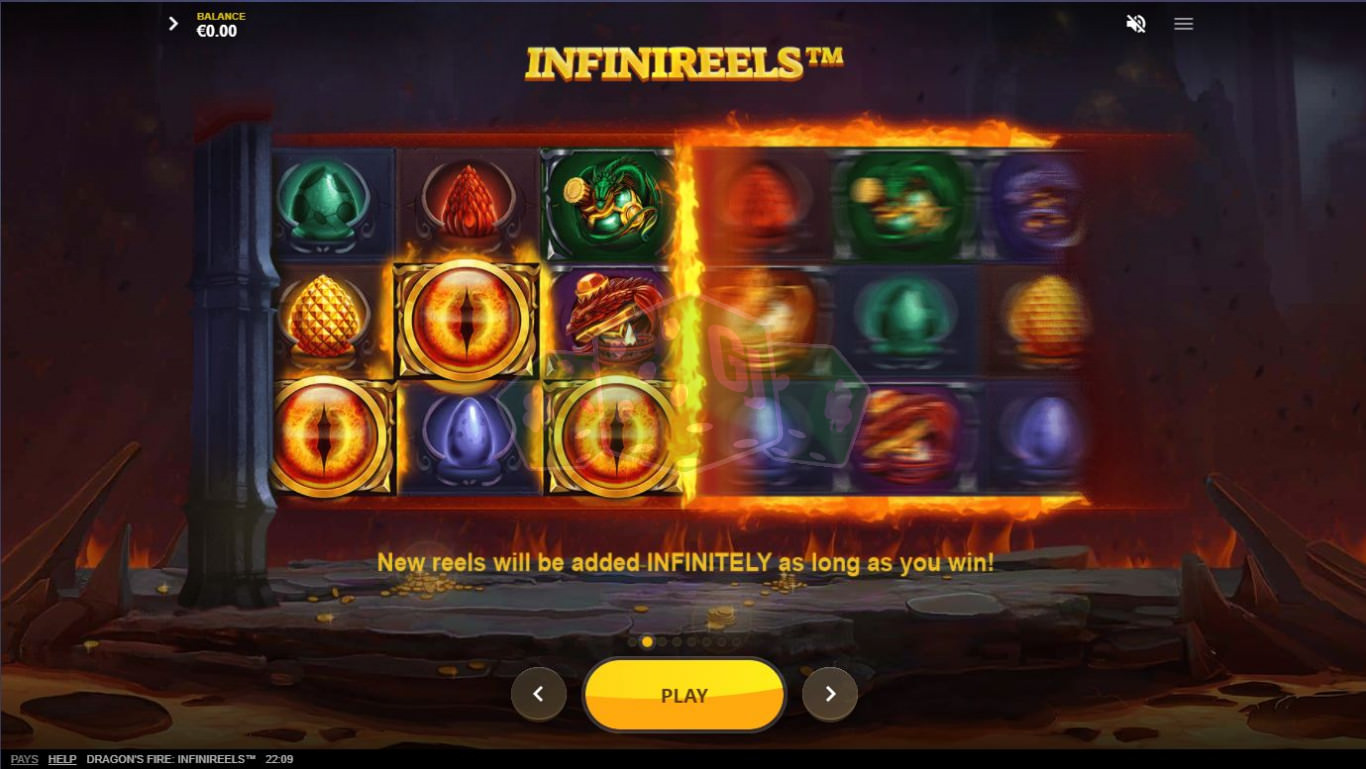The width and height of the screenshot is (1366, 769).
Task: Go to the previous intro slide
Action: [538, 694]
